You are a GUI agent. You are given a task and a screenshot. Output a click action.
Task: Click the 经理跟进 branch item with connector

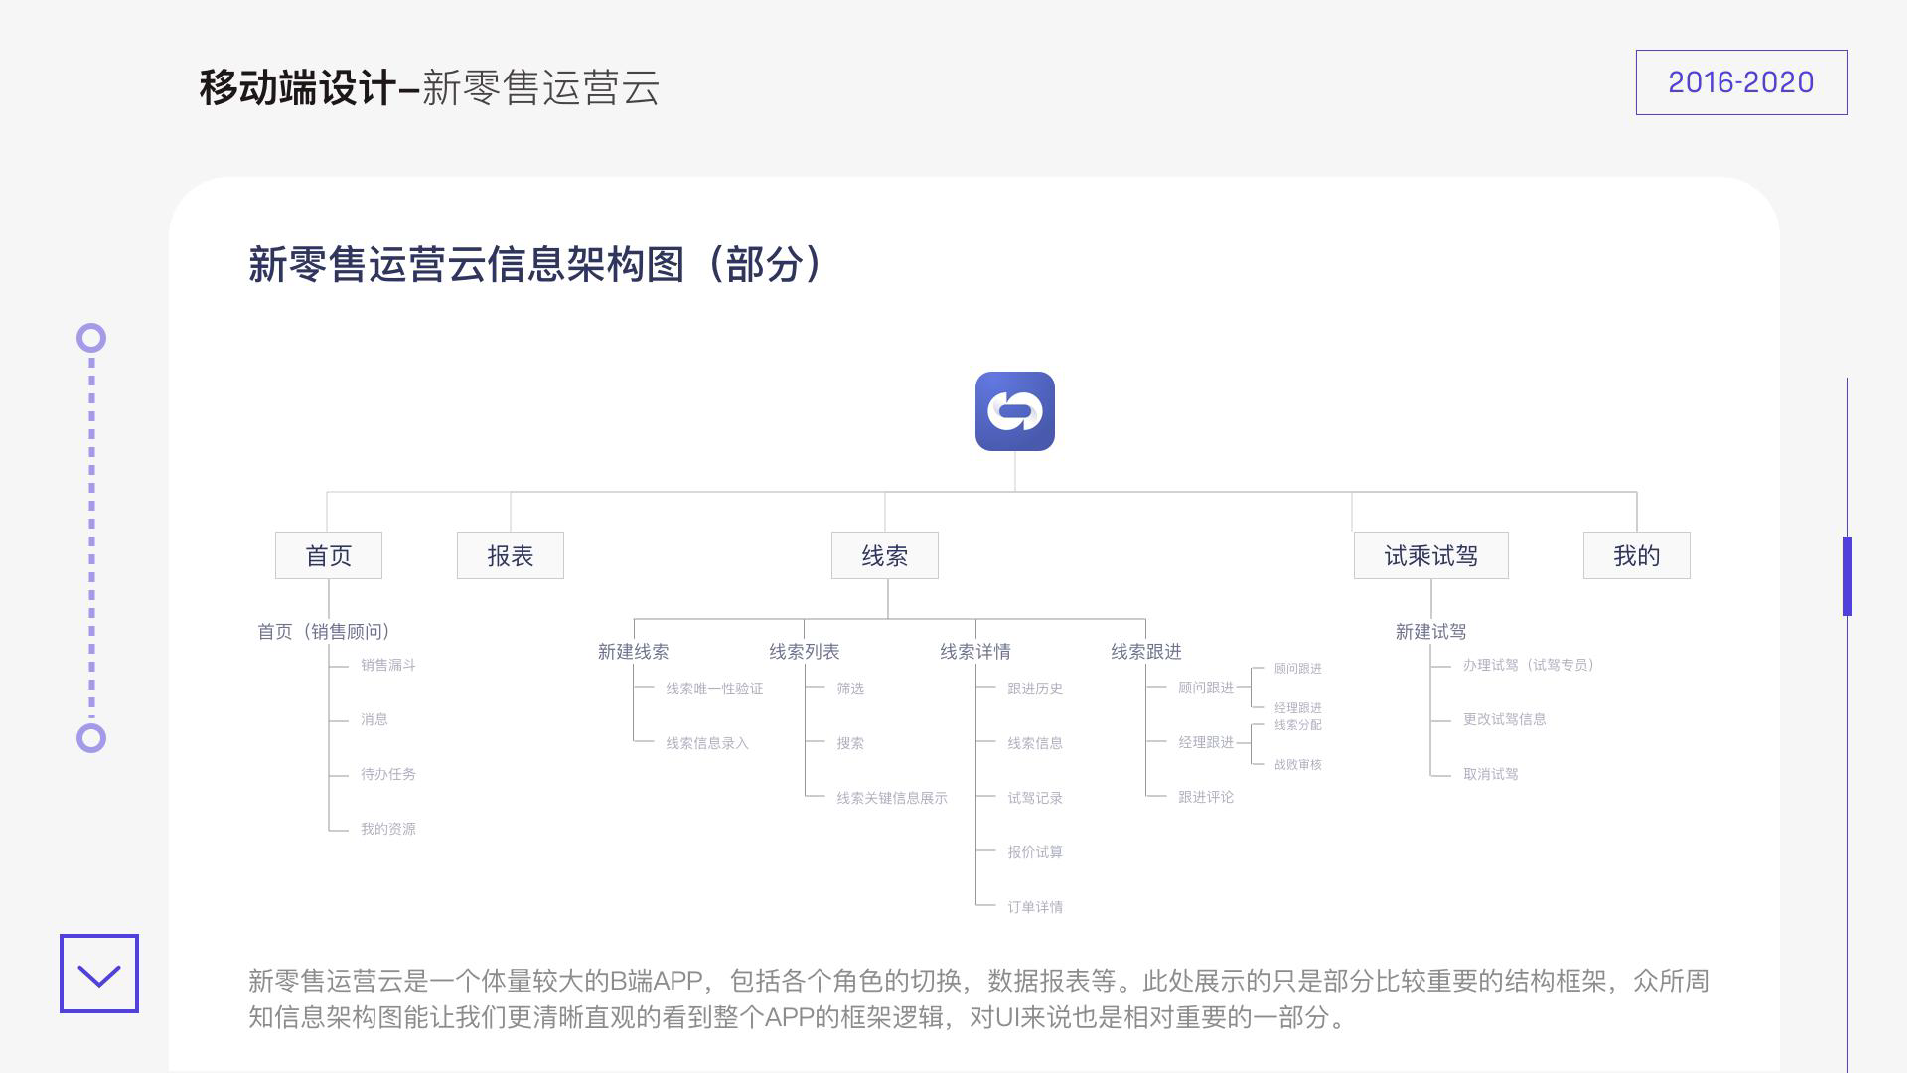point(1206,742)
